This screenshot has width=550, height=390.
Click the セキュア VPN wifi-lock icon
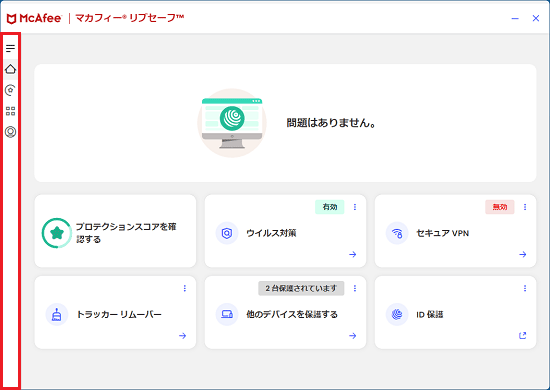397,233
